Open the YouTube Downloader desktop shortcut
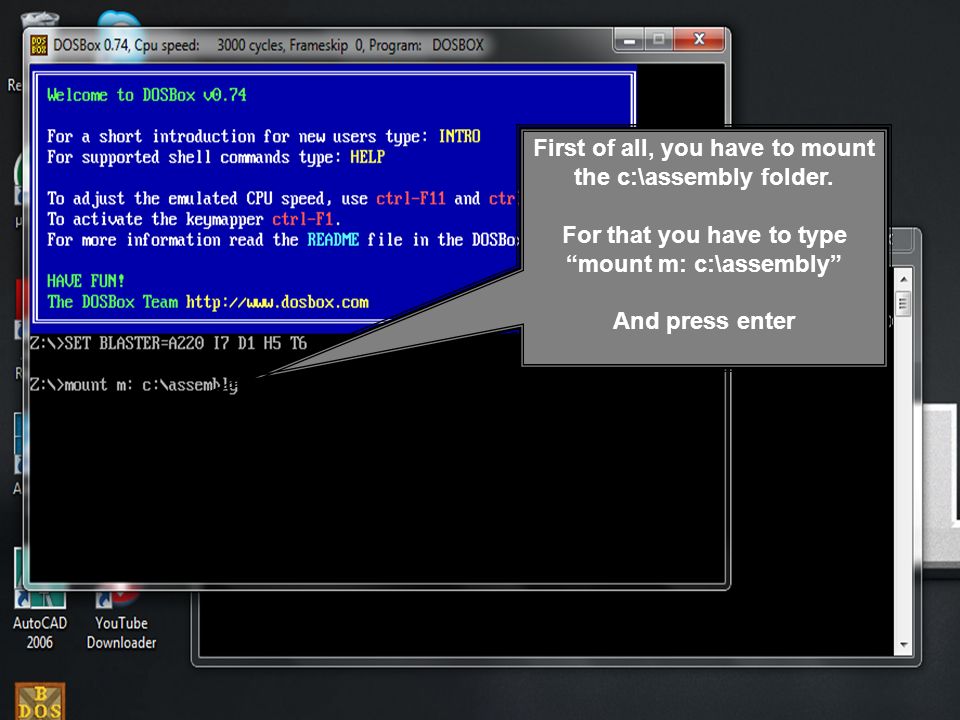The image size is (960, 720). (121, 616)
